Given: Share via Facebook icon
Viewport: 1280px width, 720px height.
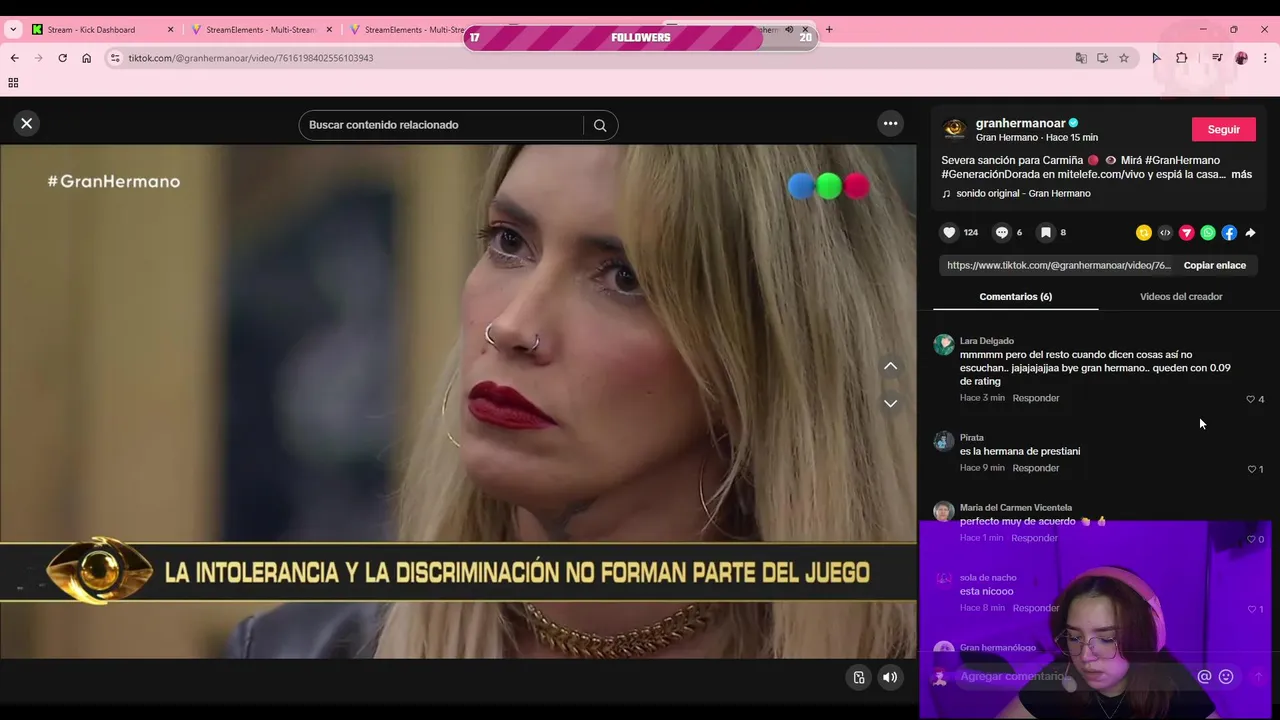Looking at the screenshot, I should click(1229, 232).
